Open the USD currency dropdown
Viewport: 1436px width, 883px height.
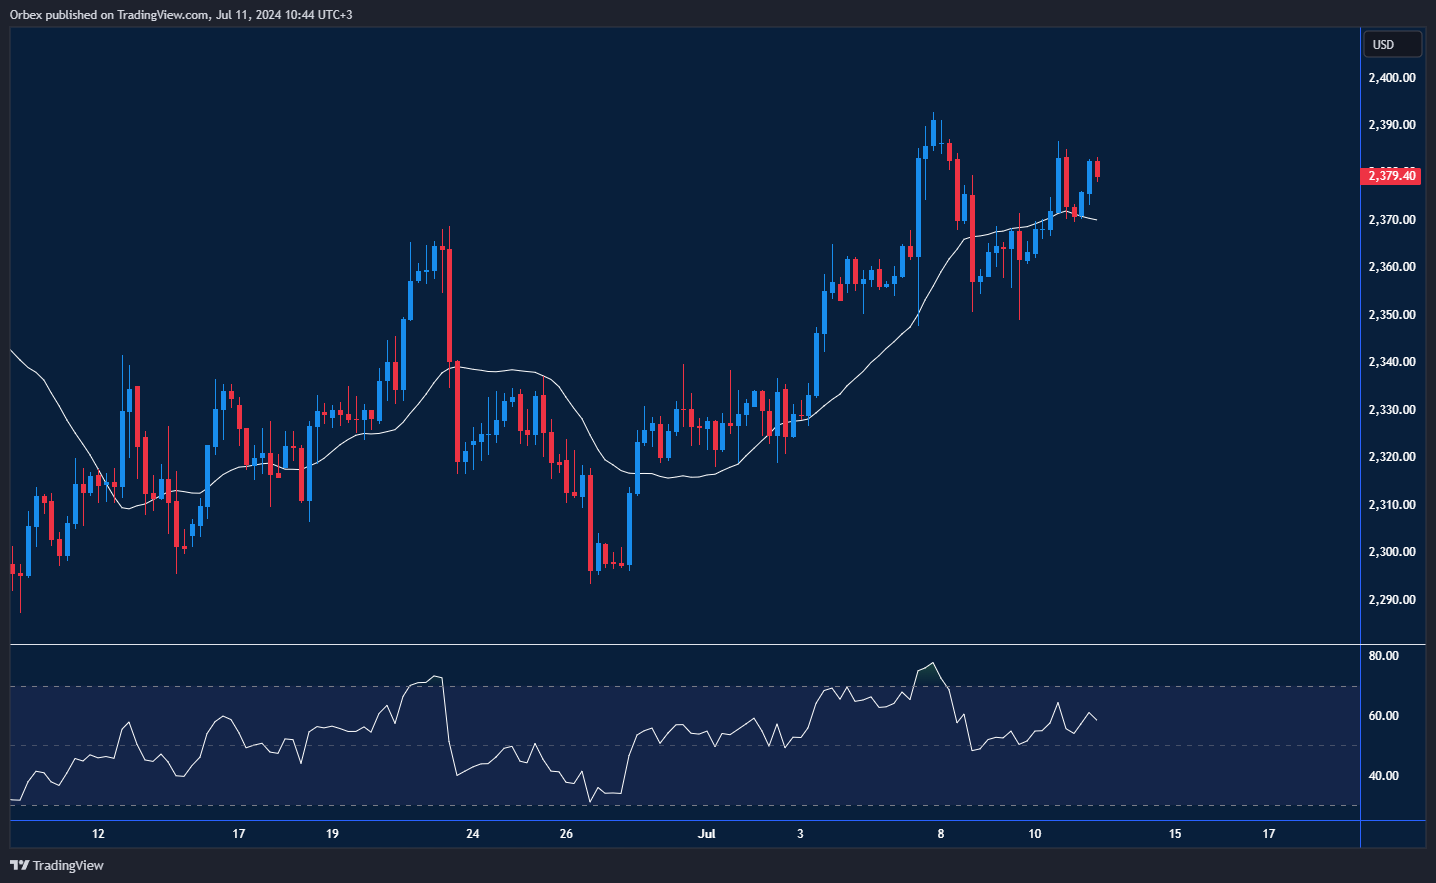point(1392,44)
